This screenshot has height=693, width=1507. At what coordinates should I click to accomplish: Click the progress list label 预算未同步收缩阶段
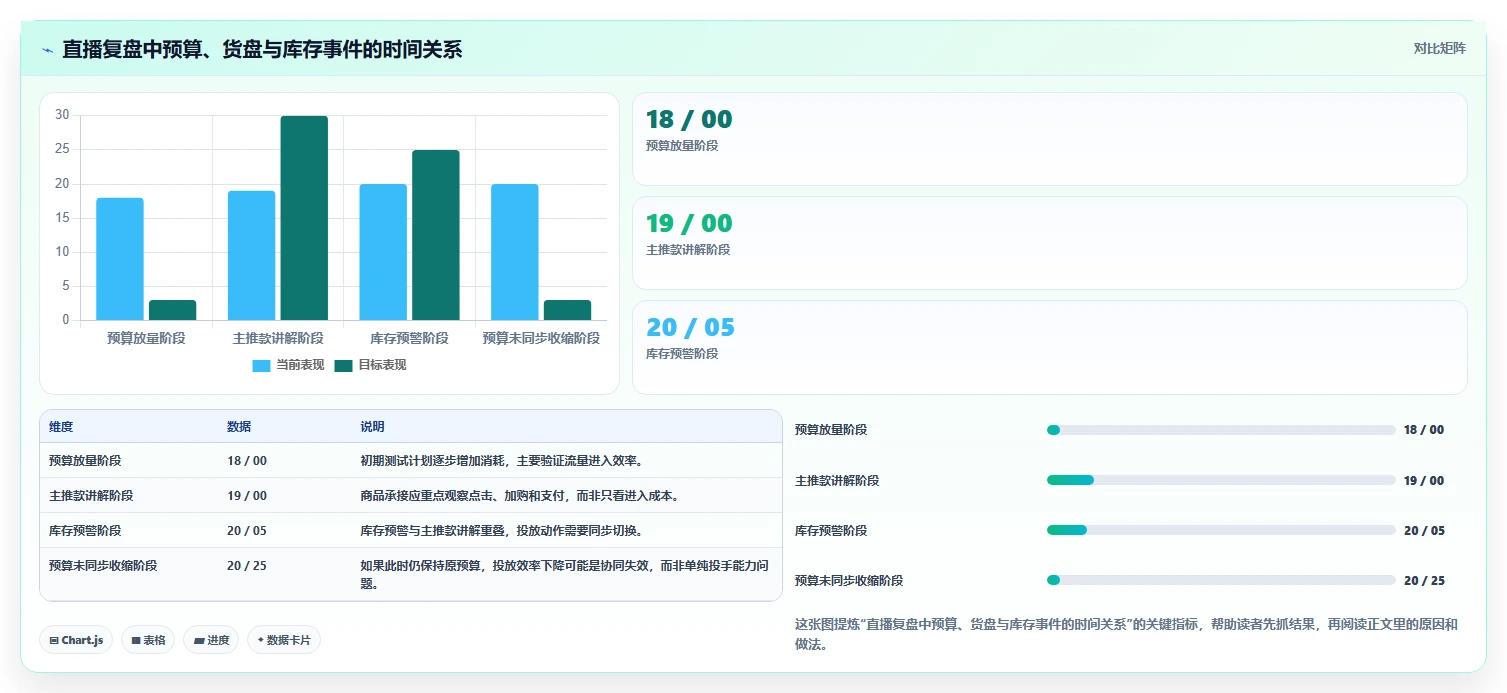click(x=849, y=580)
